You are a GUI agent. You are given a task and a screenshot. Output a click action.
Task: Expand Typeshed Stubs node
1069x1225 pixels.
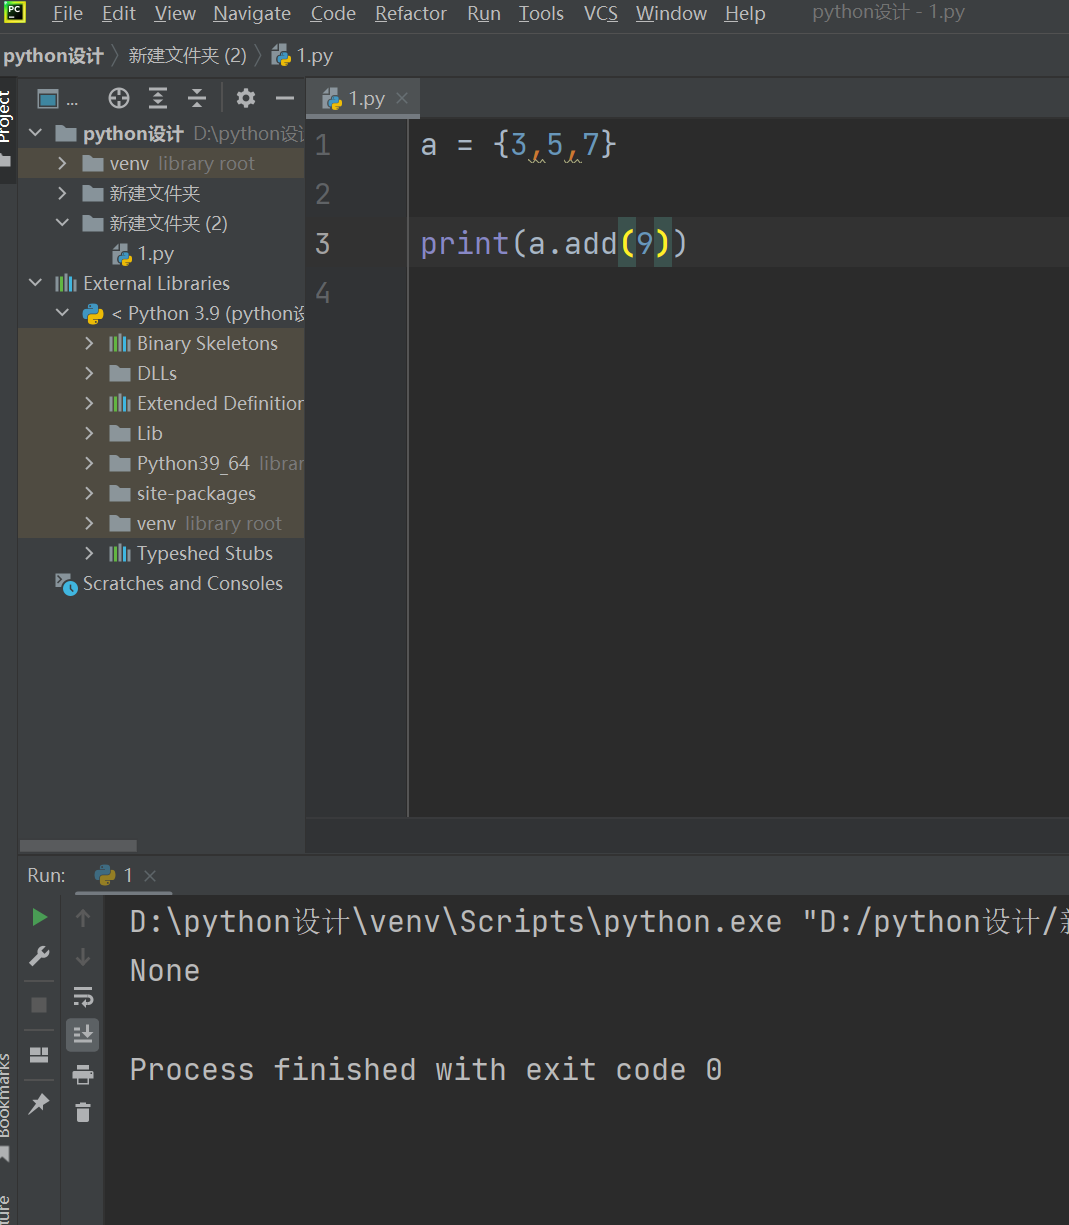90,553
